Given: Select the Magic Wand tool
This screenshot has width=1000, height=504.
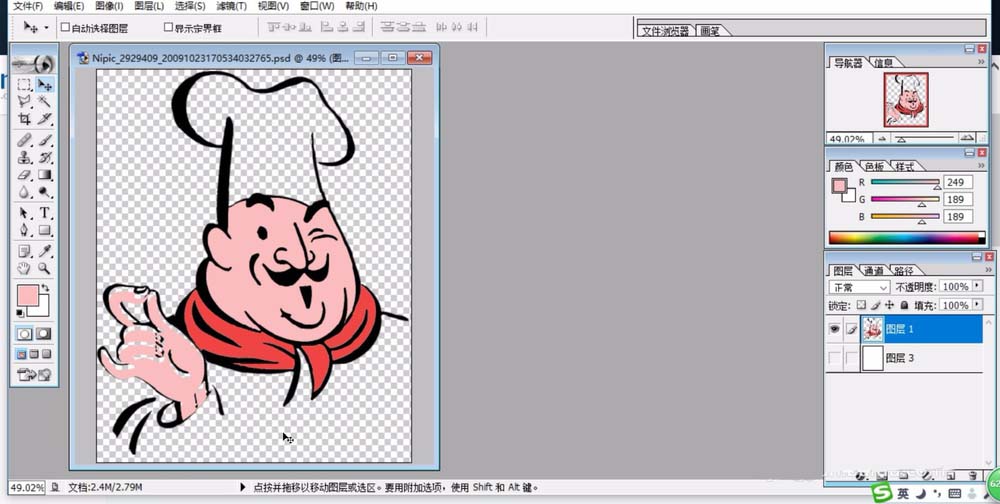Looking at the screenshot, I should pyautogui.click(x=45, y=101).
